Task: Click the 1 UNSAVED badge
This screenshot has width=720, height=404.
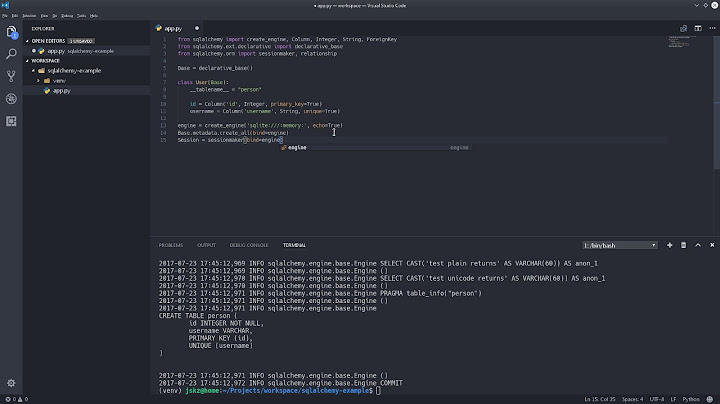Action: [x=81, y=41]
